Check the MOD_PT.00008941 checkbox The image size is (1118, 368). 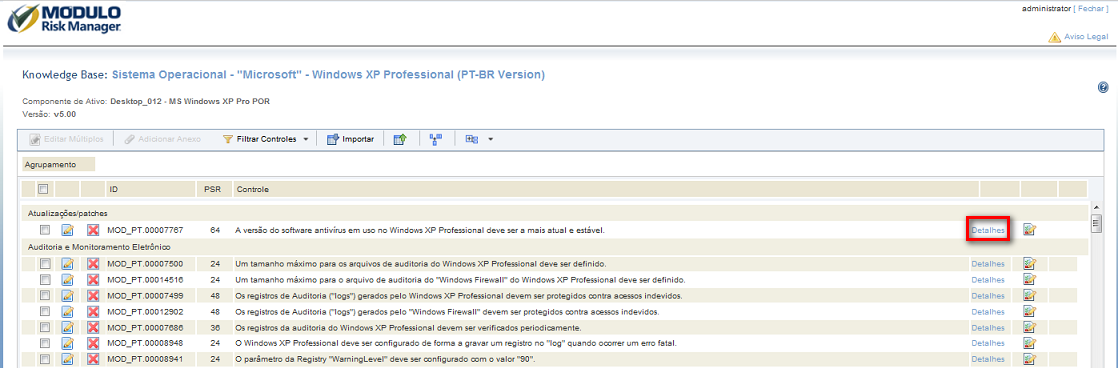coord(45,359)
